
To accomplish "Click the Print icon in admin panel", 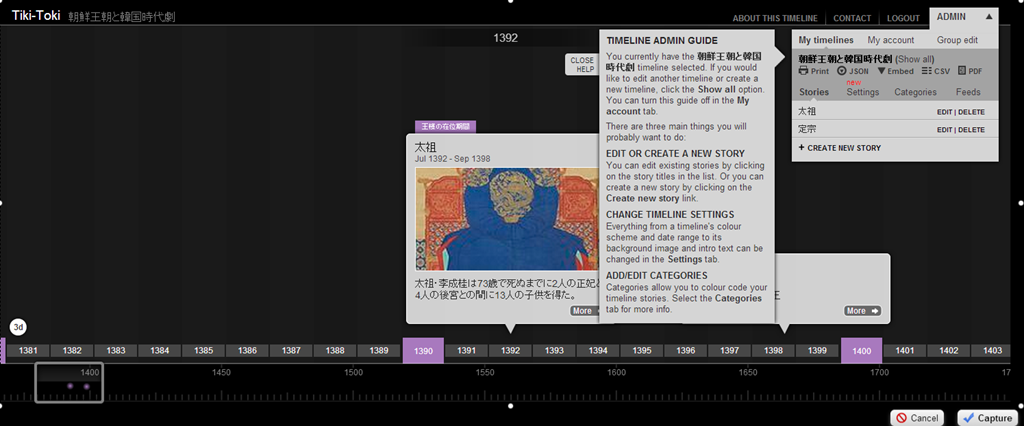I will (814, 71).
